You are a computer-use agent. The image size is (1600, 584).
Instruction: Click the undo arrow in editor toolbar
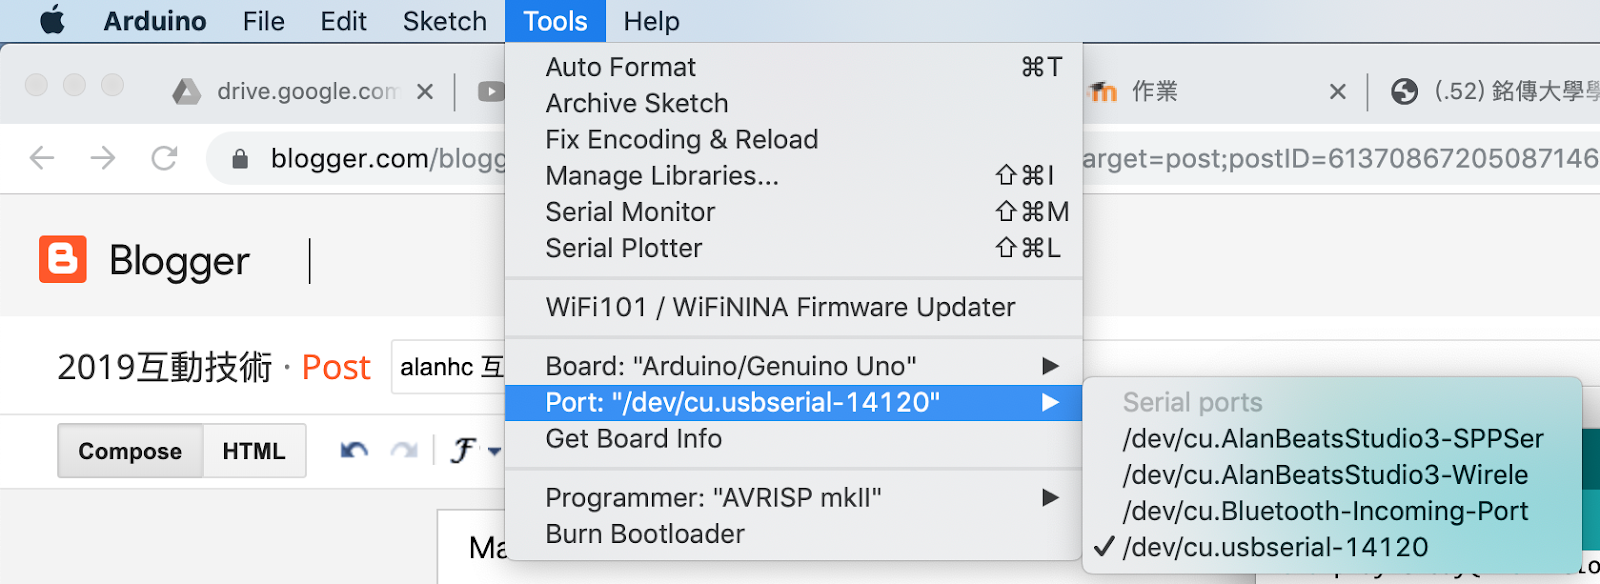pyautogui.click(x=353, y=451)
